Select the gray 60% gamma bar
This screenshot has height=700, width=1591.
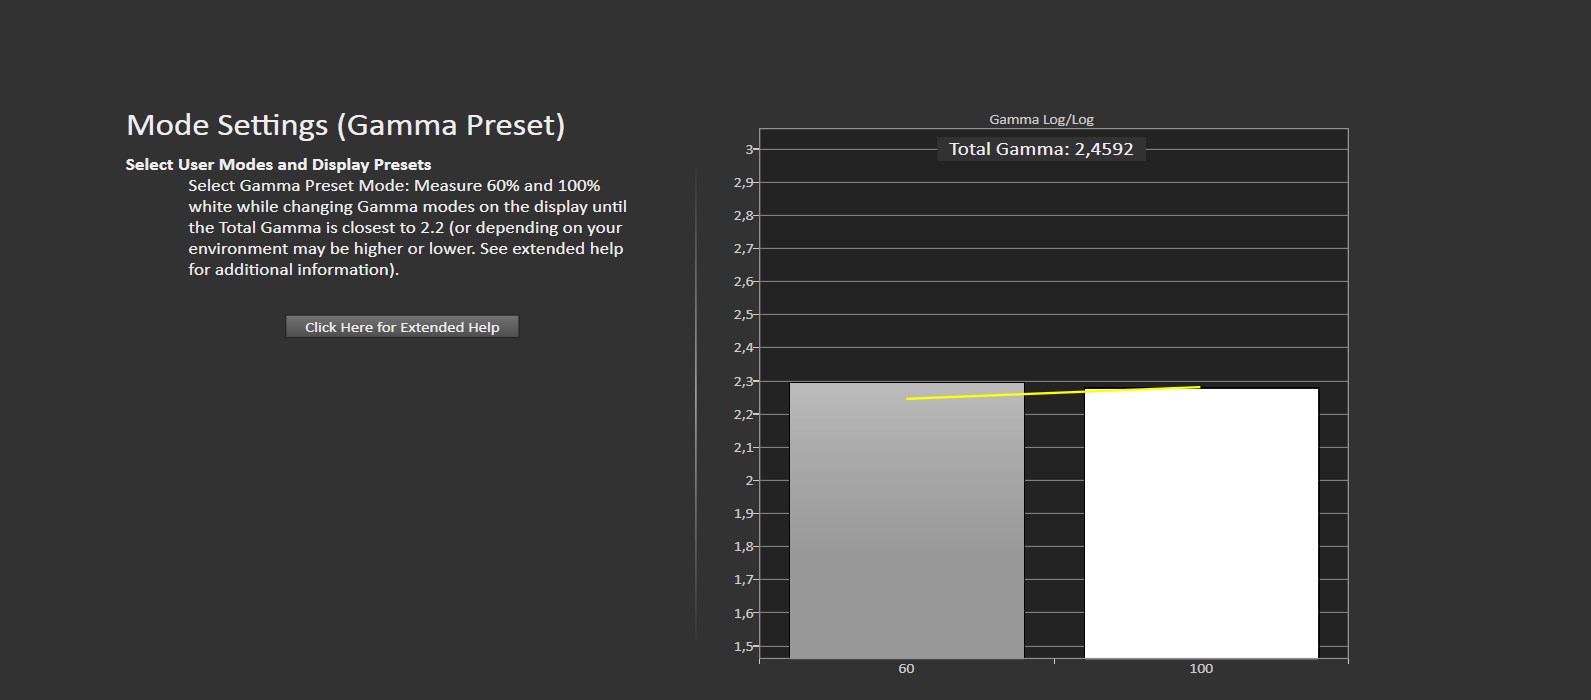[906, 520]
